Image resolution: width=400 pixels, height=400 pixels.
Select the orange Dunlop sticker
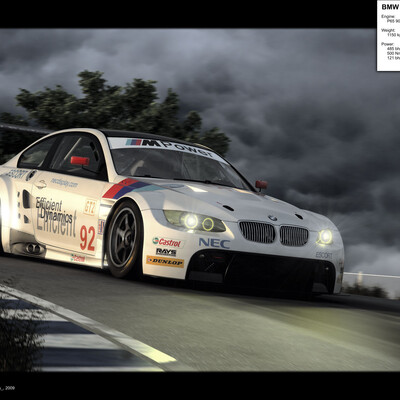pos(165,261)
